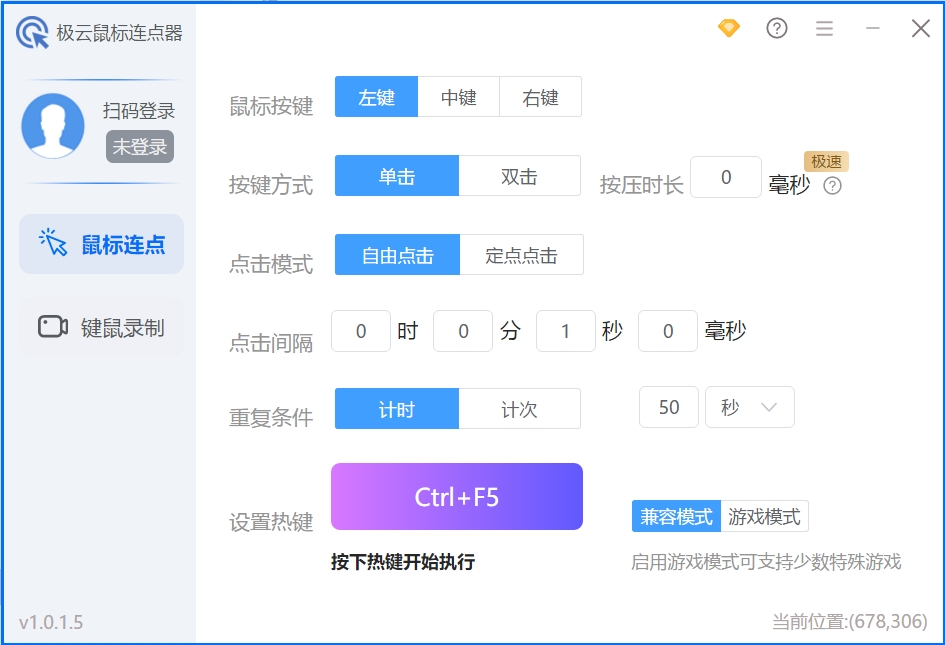Click the user avatar picture
The image size is (945, 645).
pos(53,125)
